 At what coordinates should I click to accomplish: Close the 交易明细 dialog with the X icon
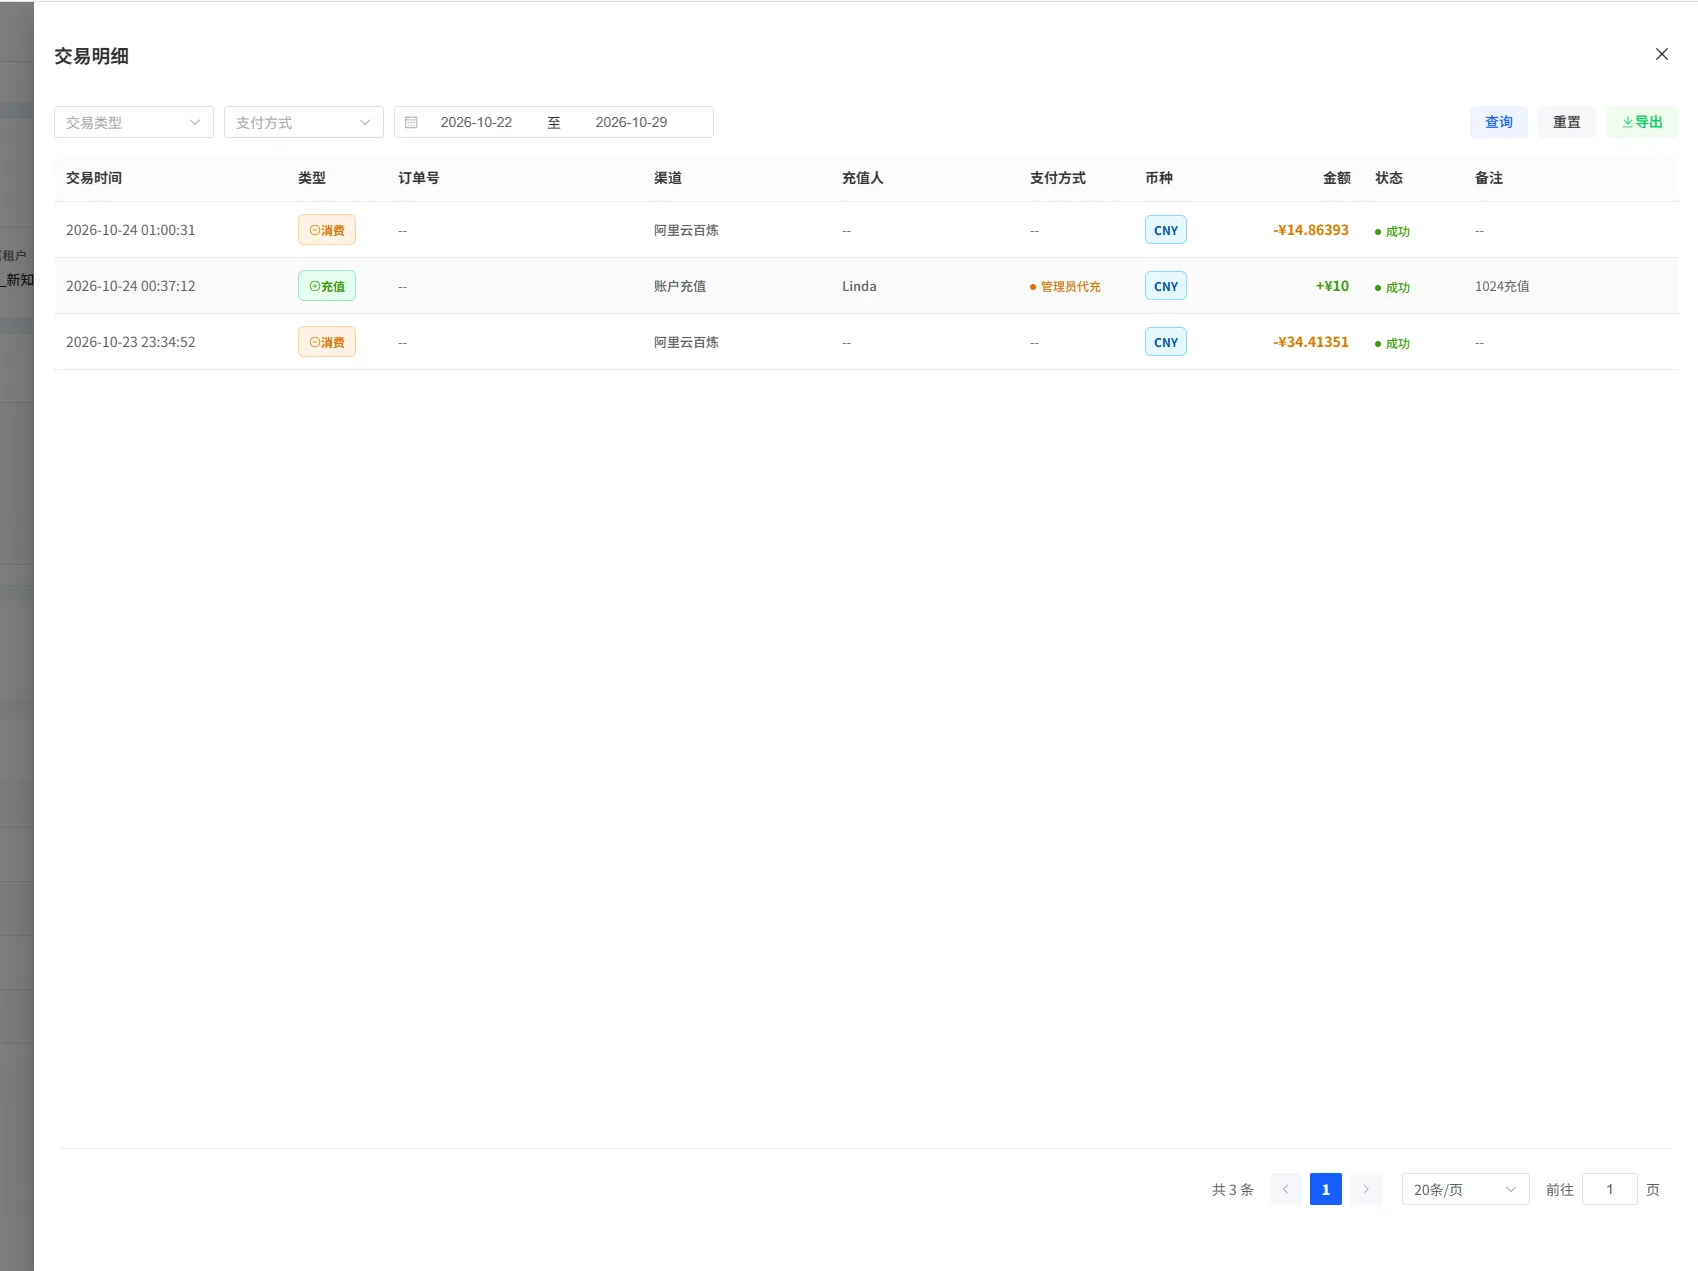[1661, 55]
